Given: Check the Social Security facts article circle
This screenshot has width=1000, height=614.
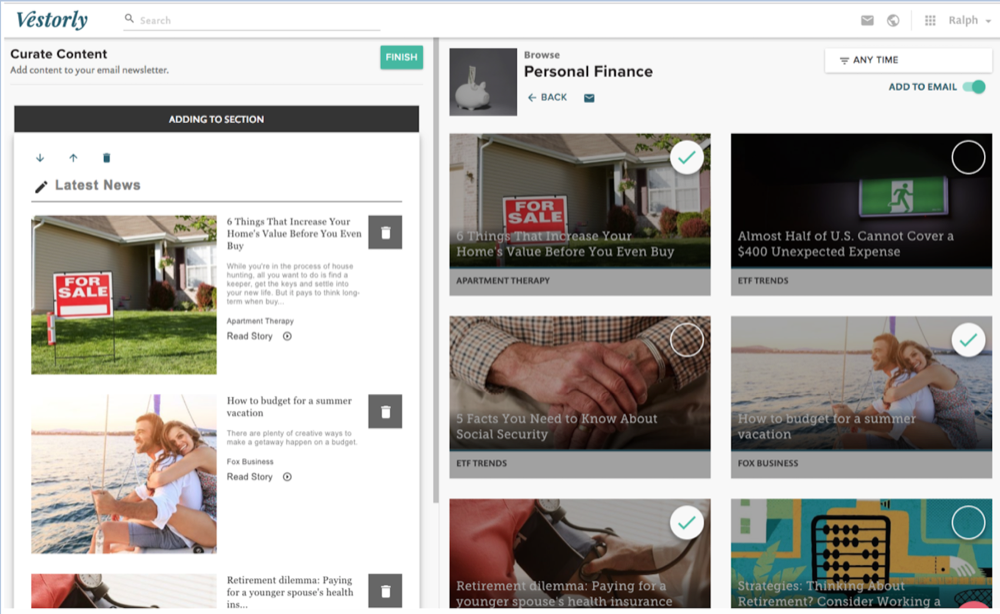Looking at the screenshot, I should [686, 340].
